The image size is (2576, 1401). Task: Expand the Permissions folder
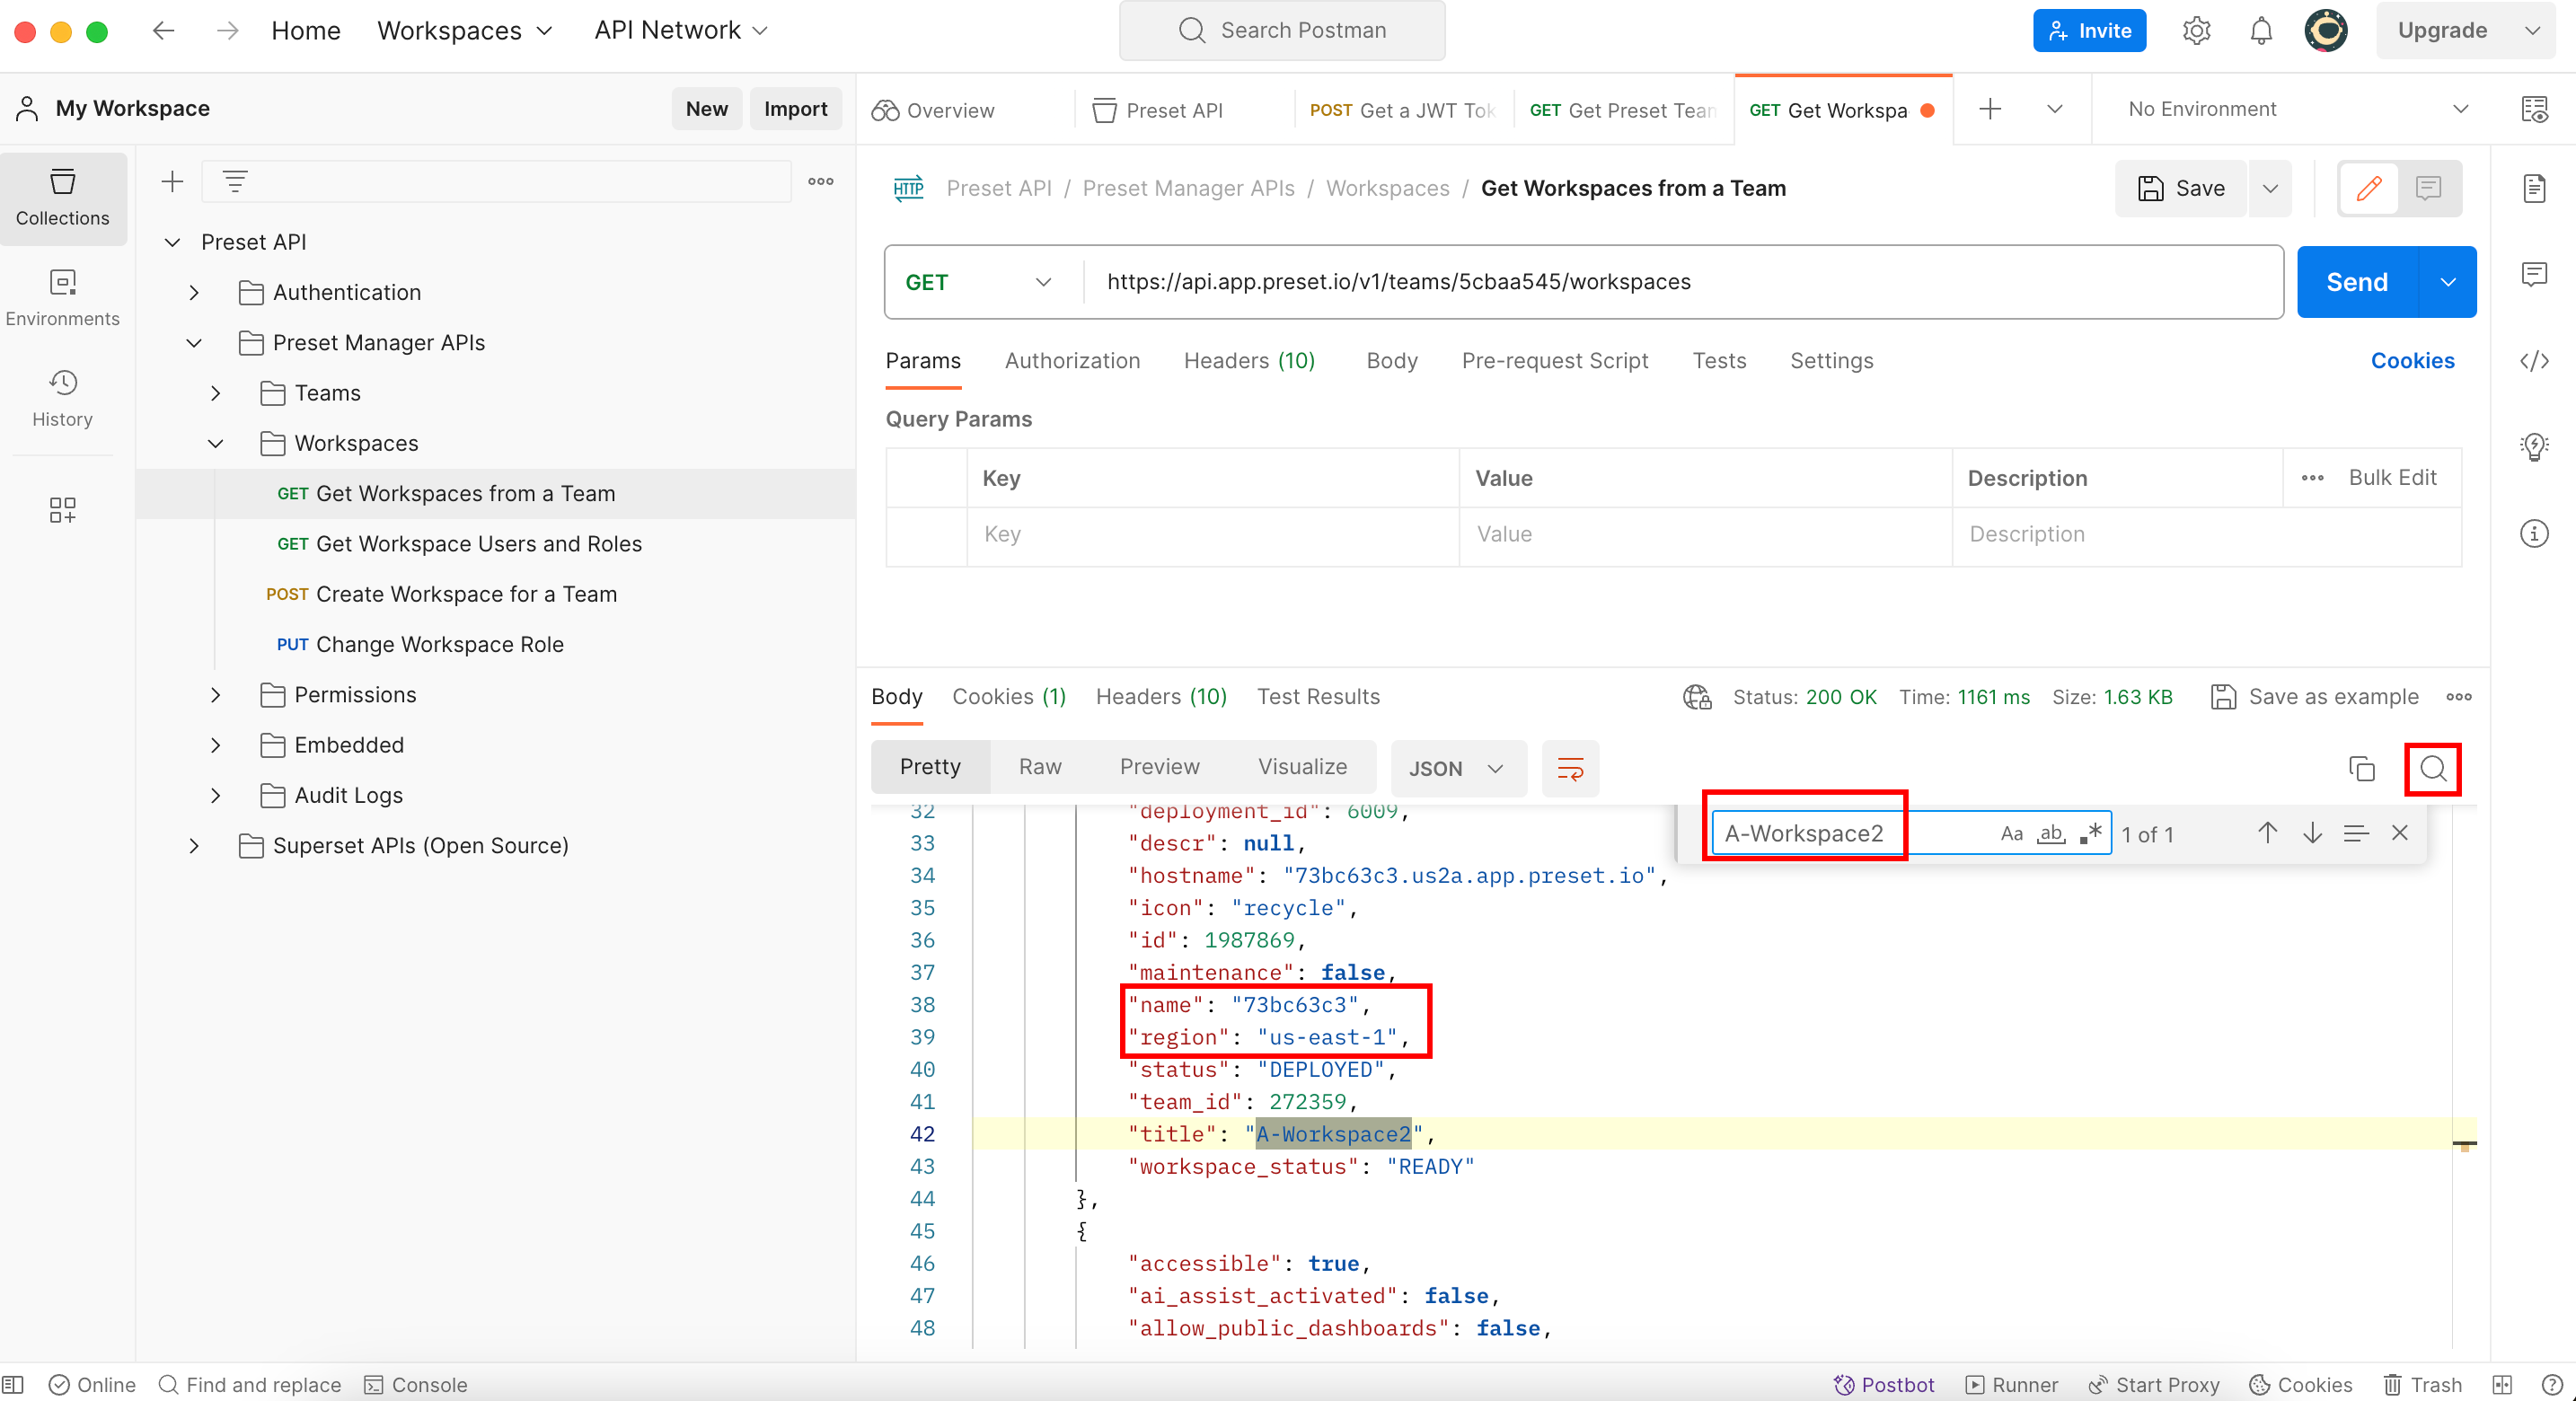(x=216, y=695)
